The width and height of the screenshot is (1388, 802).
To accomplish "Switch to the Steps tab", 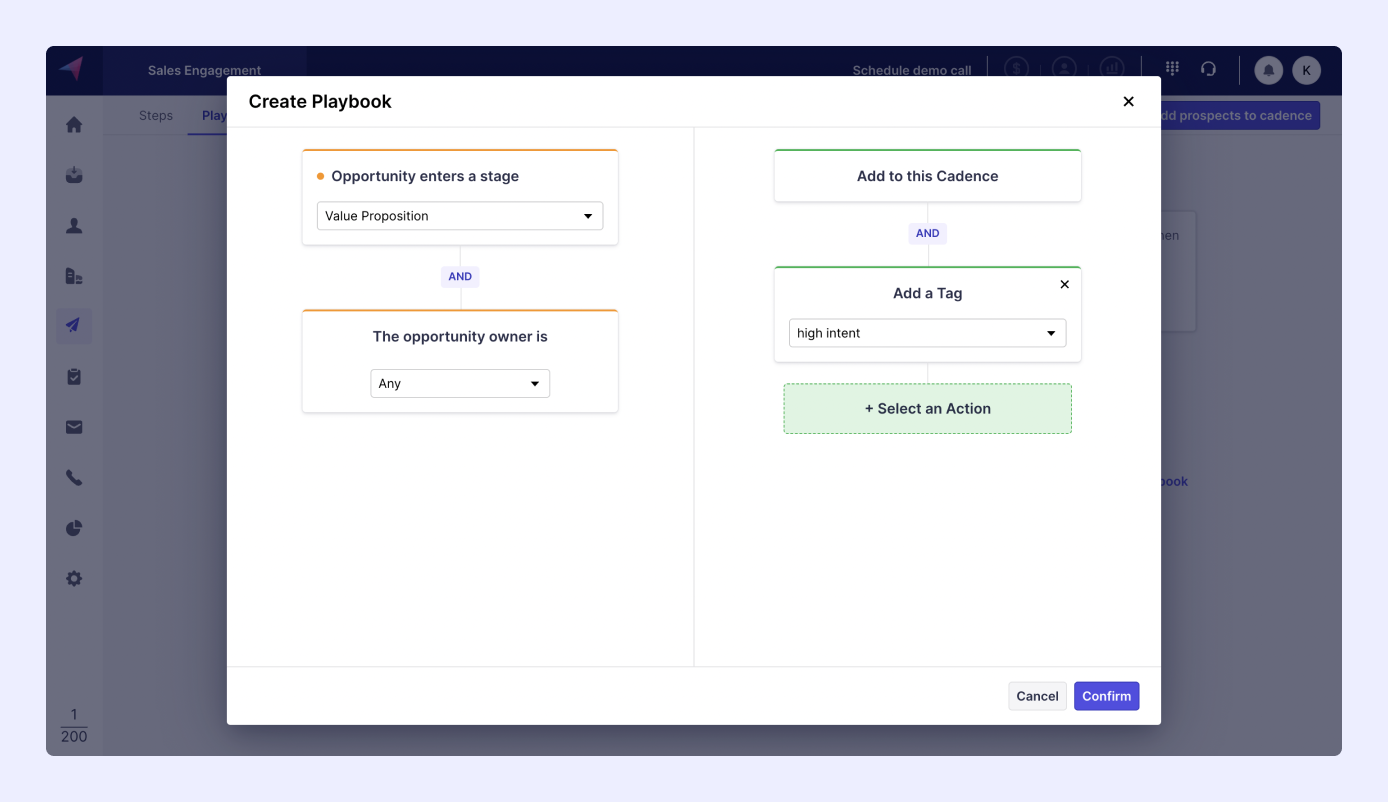I will 155,115.
